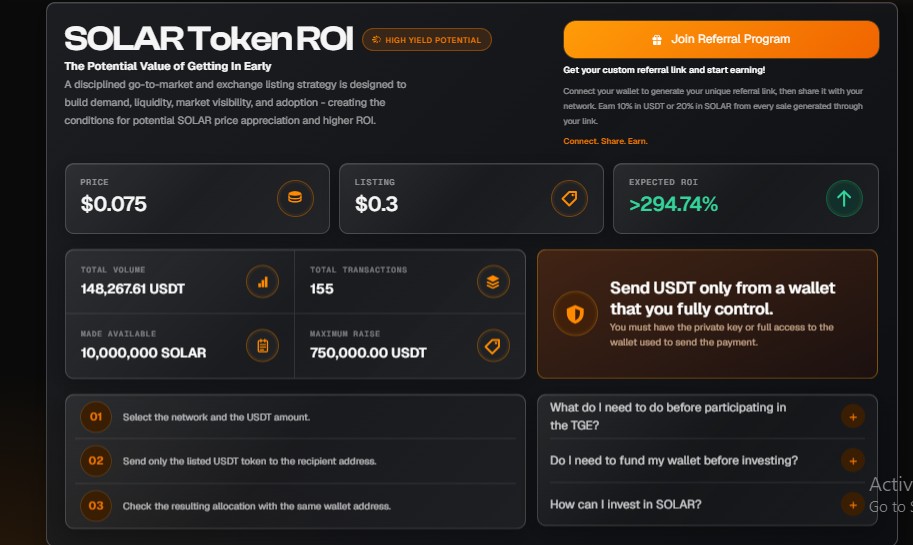Click the coin stack icon in the Price card

[x=295, y=199]
